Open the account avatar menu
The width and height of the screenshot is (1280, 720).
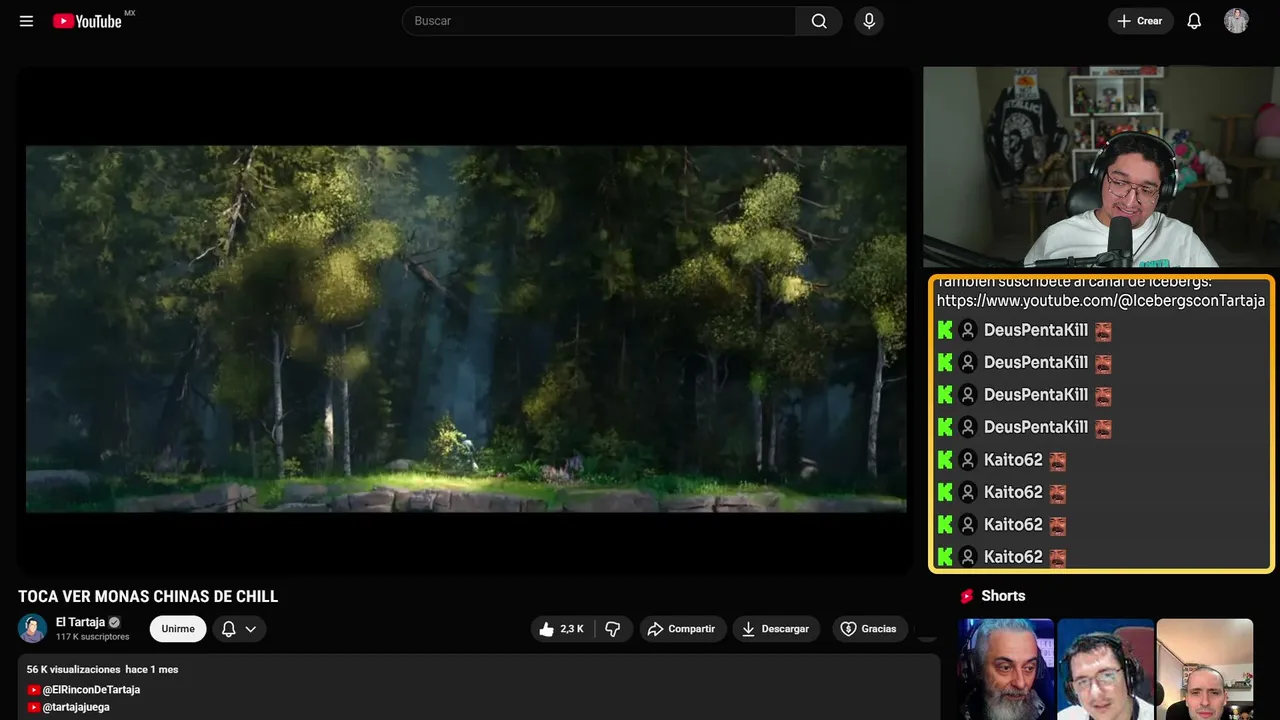coord(1236,21)
